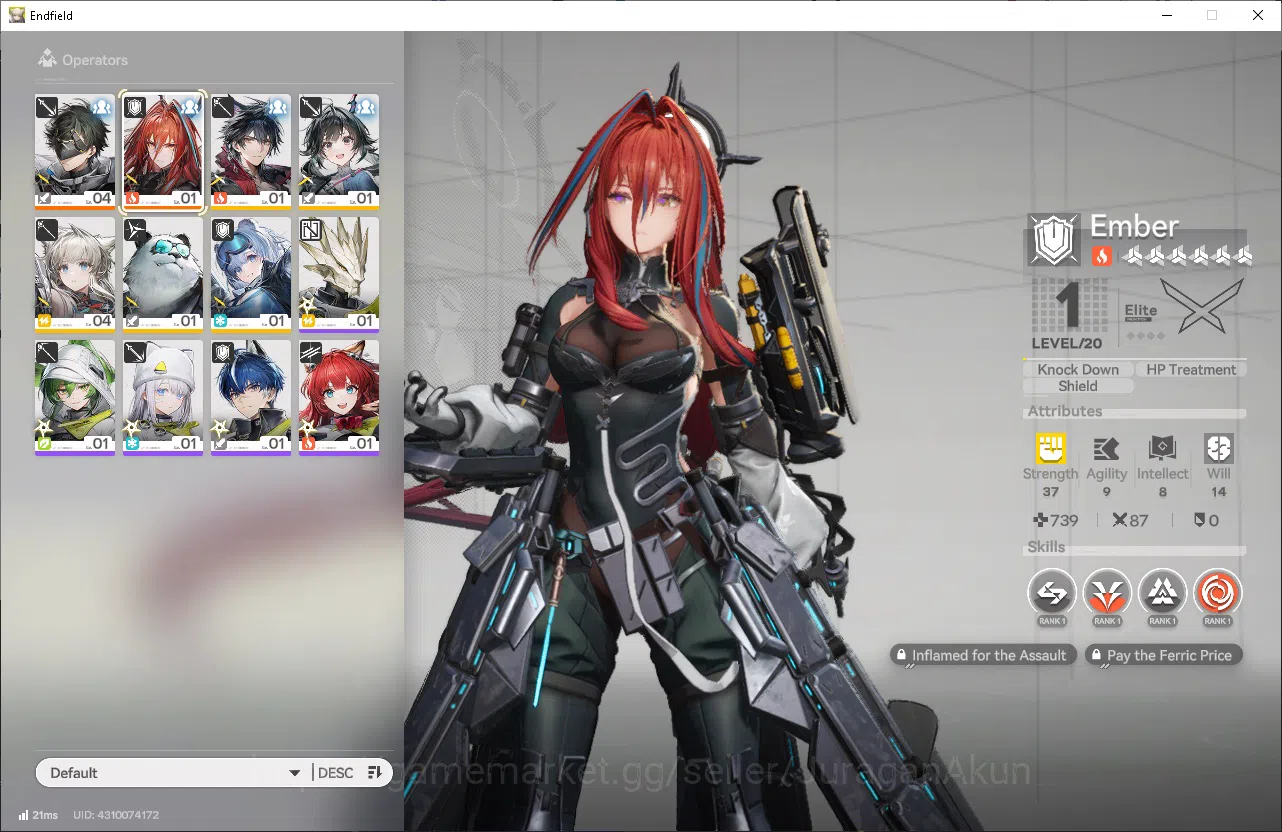Select the panda with sunglasses operator card
Image resolution: width=1282 pixels, height=832 pixels.
coord(163,275)
